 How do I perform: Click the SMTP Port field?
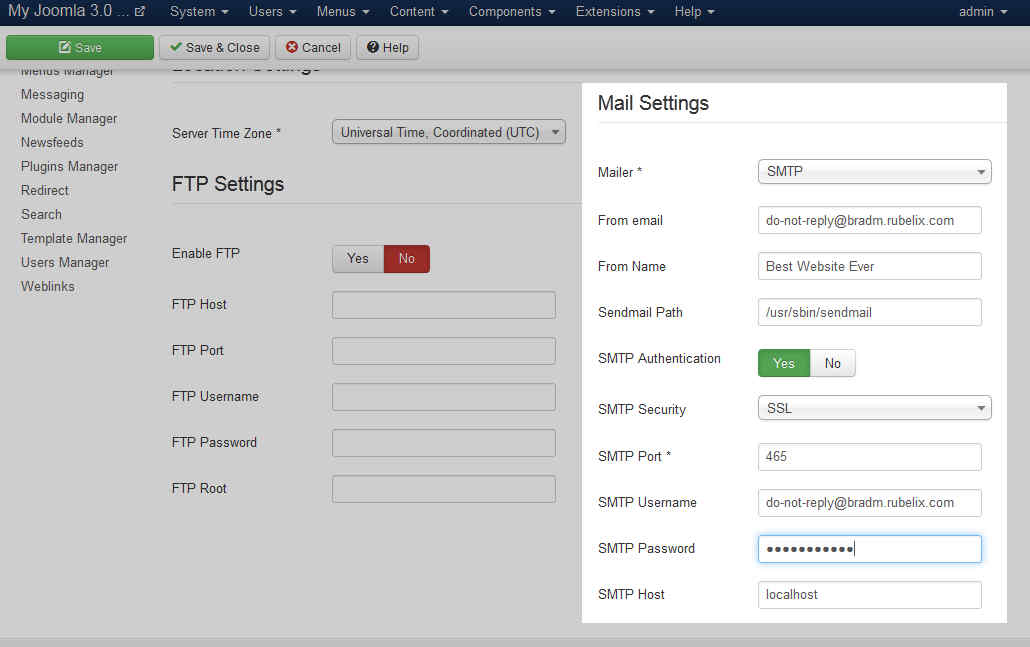[869, 457]
